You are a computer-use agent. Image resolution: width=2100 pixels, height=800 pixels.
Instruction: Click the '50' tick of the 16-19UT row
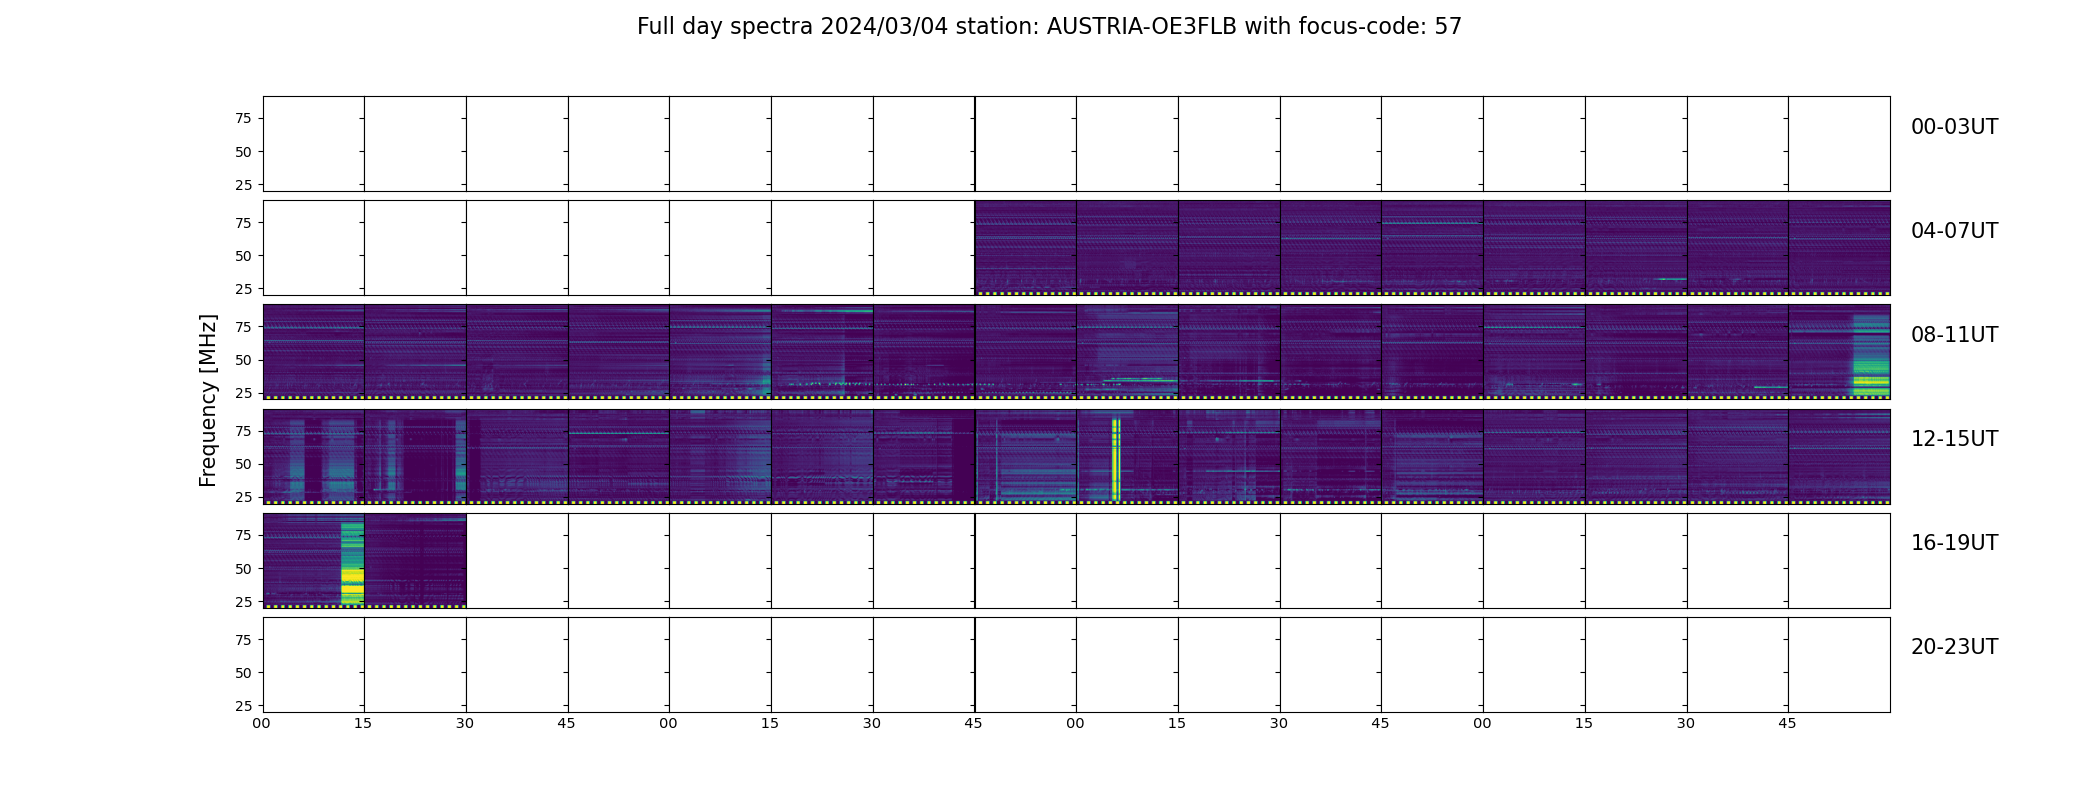click(243, 569)
